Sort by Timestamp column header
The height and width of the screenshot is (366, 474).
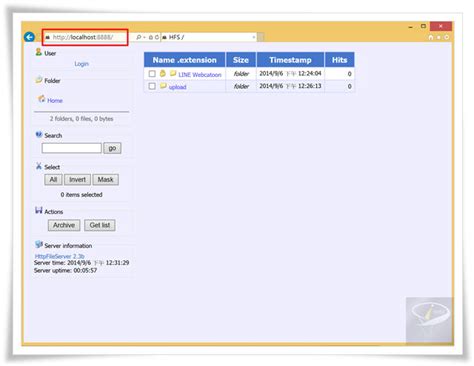click(290, 60)
